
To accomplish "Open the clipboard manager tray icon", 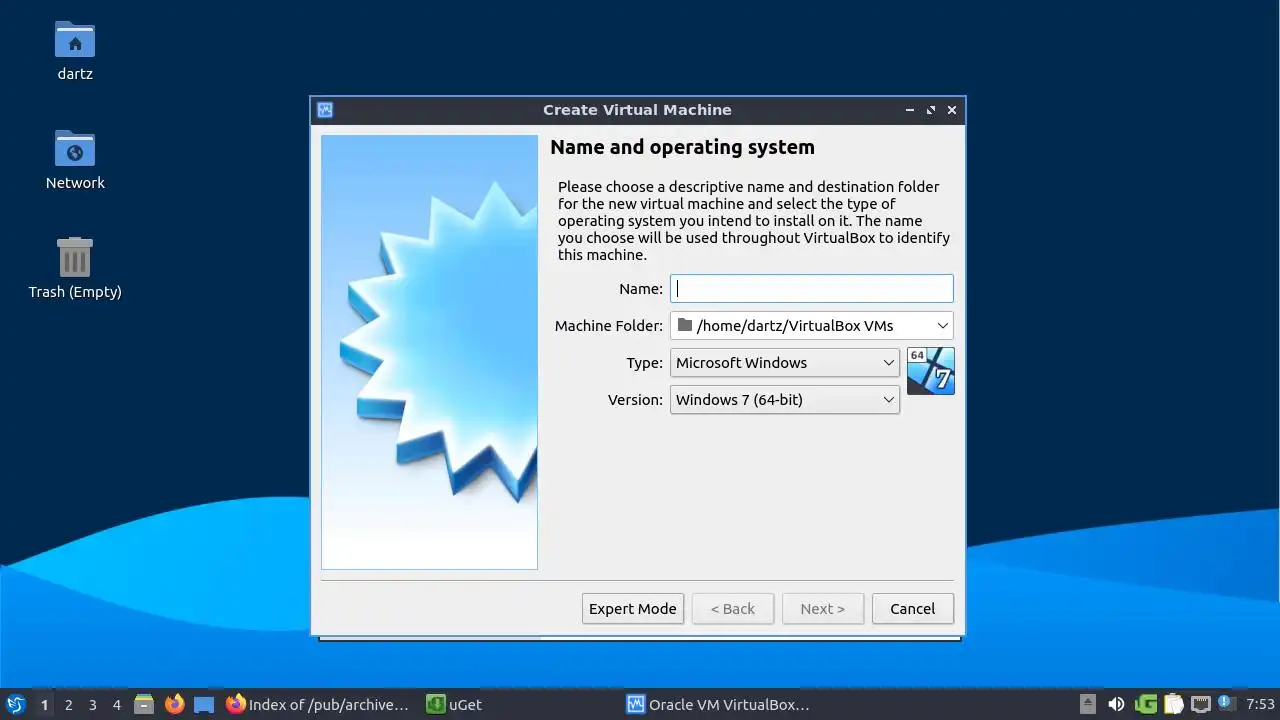I will click(1173, 704).
